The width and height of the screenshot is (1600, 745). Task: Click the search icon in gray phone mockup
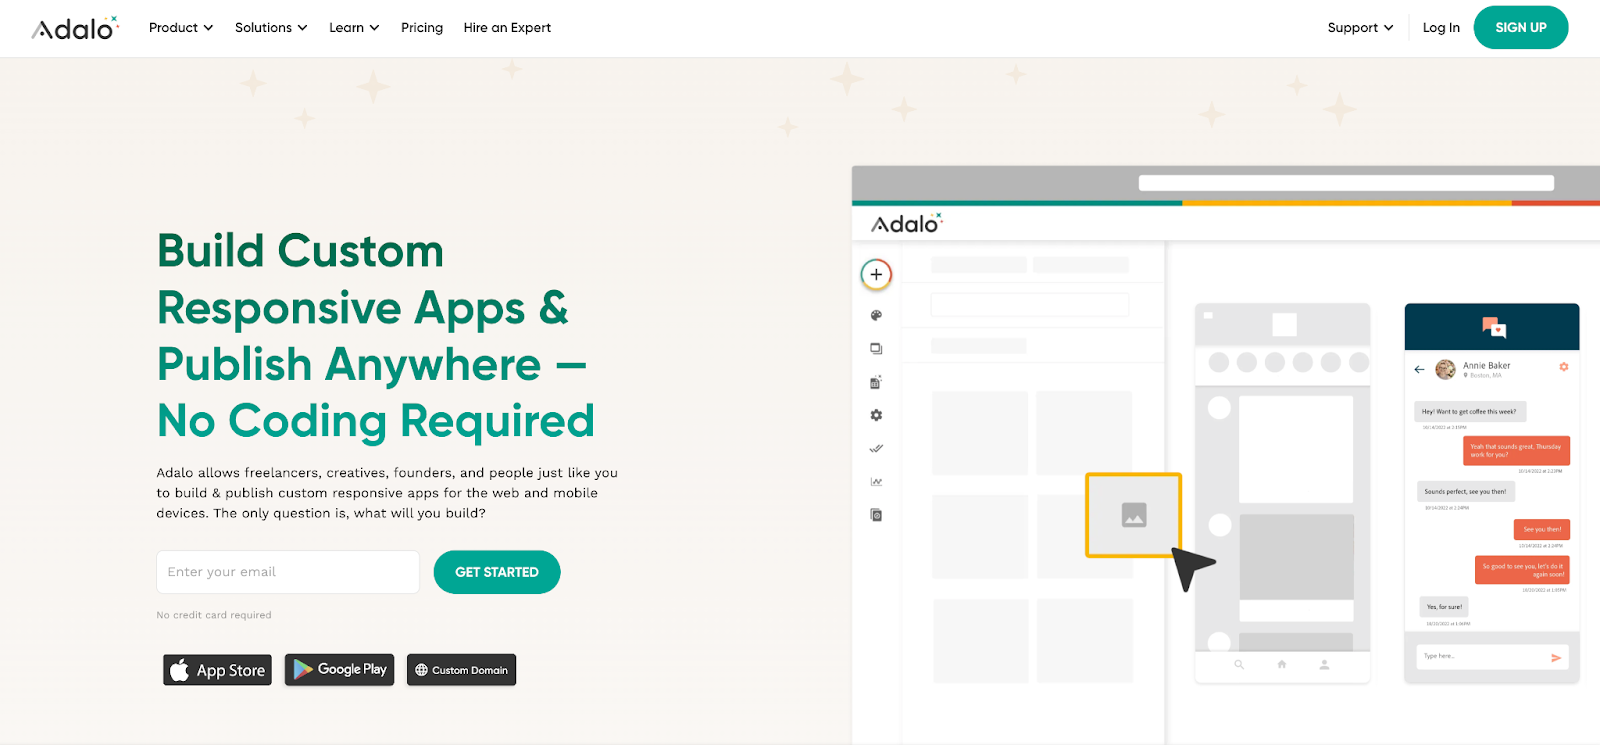(1239, 664)
